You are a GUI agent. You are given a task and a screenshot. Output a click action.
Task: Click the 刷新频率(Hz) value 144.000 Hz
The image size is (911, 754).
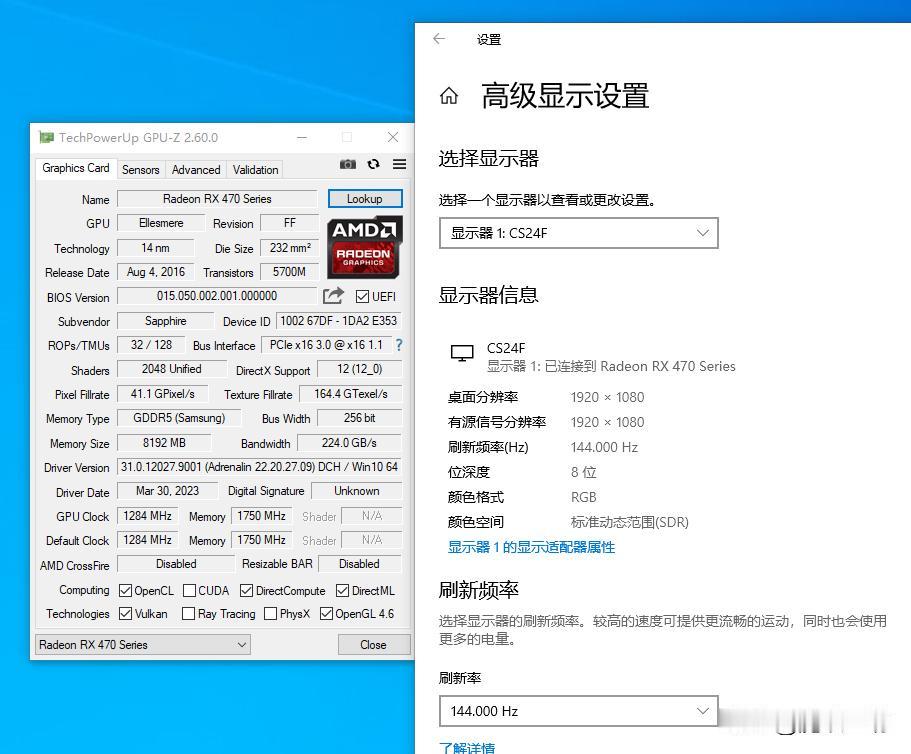coord(604,447)
